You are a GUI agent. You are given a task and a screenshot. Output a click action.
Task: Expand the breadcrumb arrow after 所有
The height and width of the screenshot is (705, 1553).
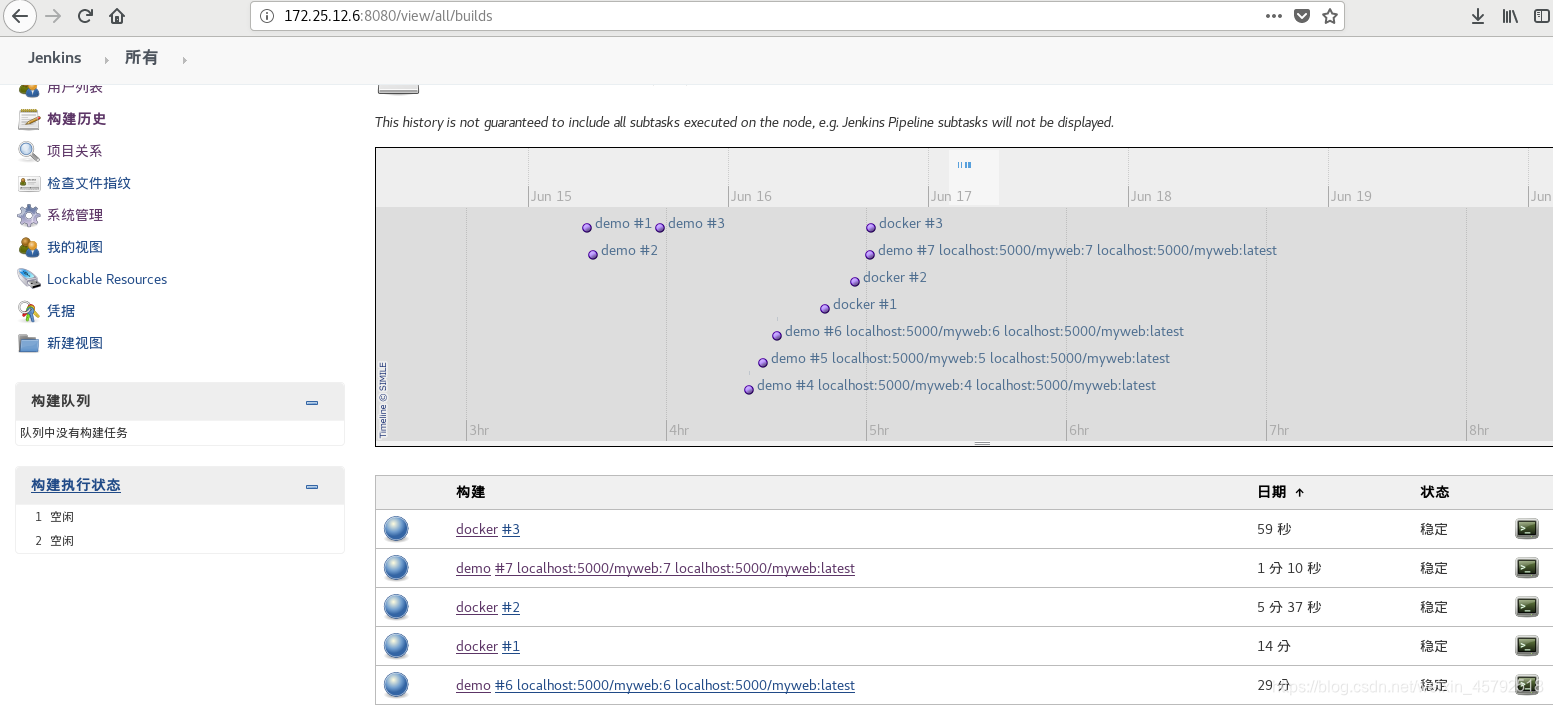[184, 60]
